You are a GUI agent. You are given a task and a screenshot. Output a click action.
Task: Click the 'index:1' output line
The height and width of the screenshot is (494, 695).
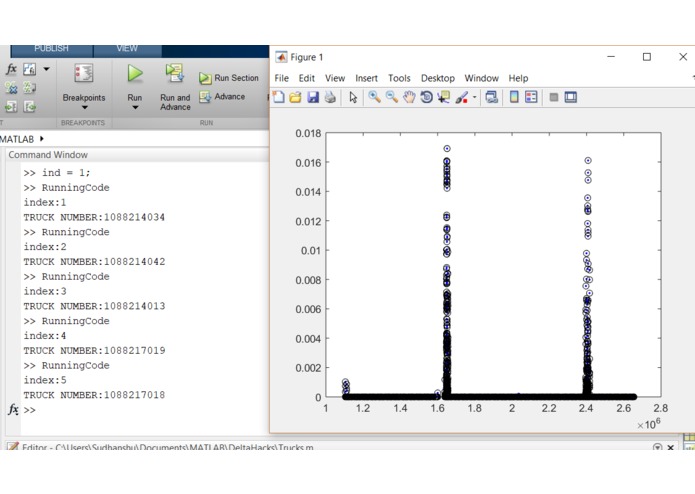coord(45,202)
